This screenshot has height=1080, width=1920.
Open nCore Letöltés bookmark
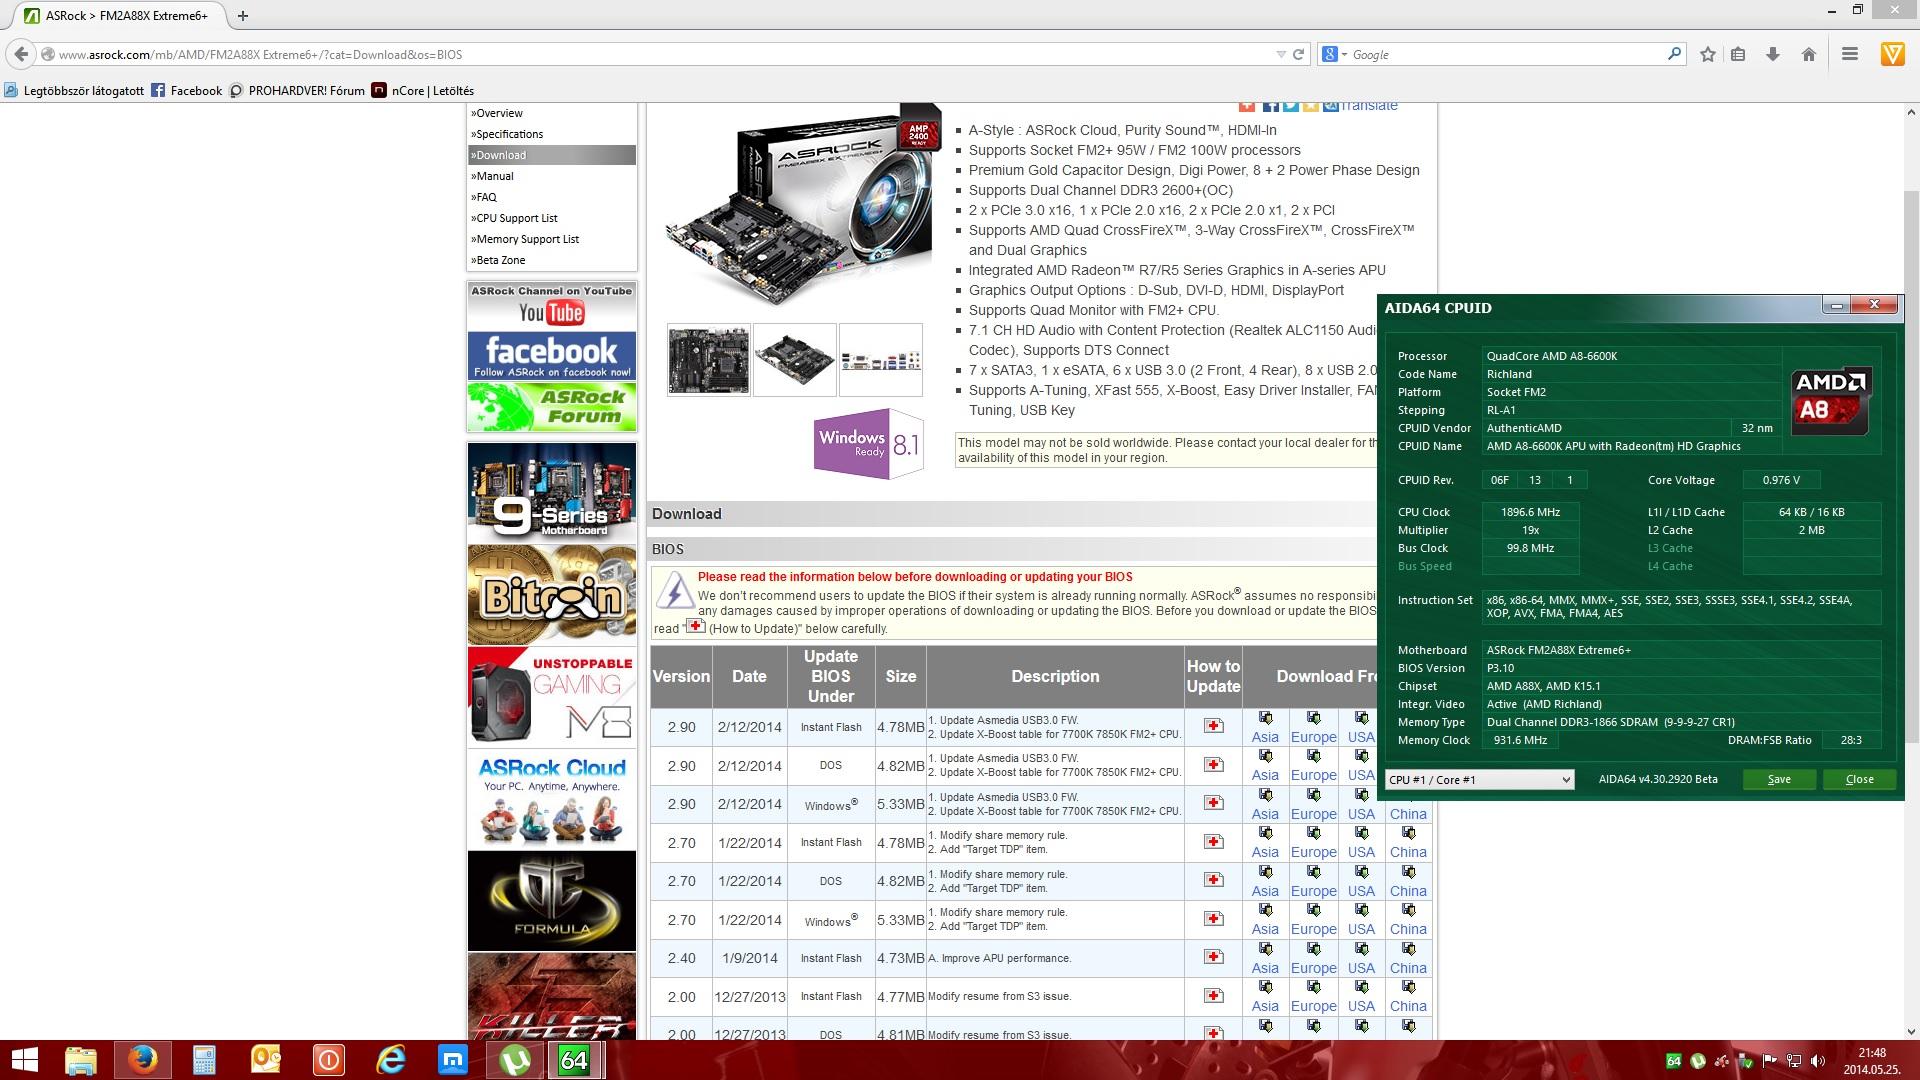(423, 90)
